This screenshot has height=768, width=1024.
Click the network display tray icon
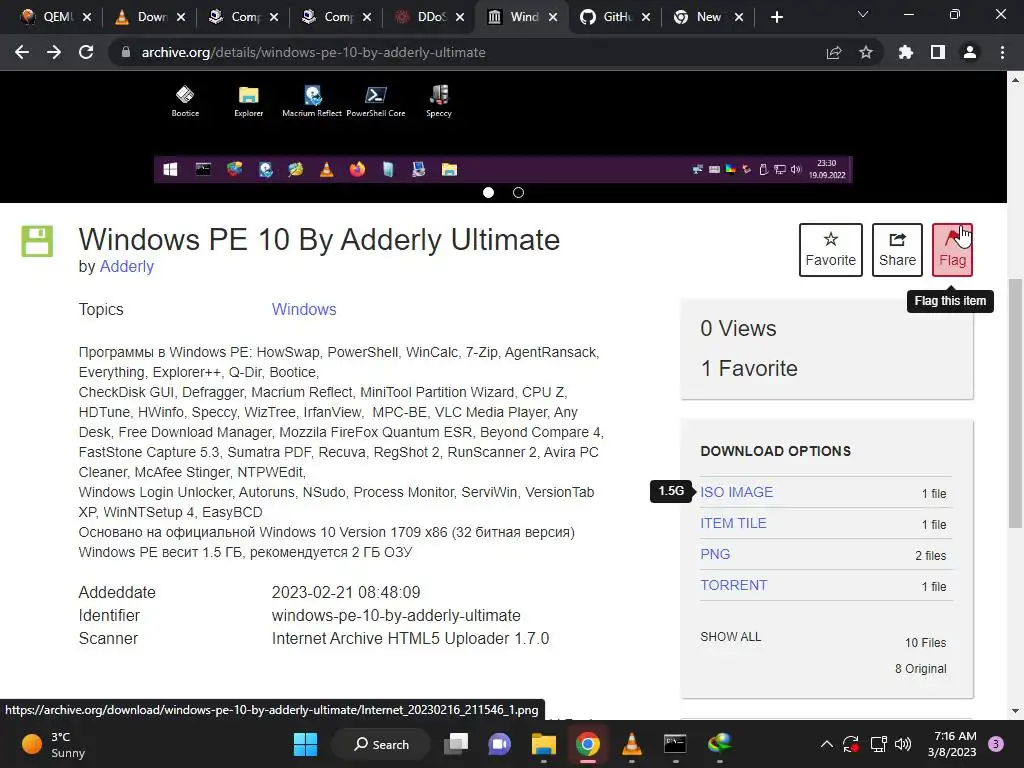pos(878,744)
